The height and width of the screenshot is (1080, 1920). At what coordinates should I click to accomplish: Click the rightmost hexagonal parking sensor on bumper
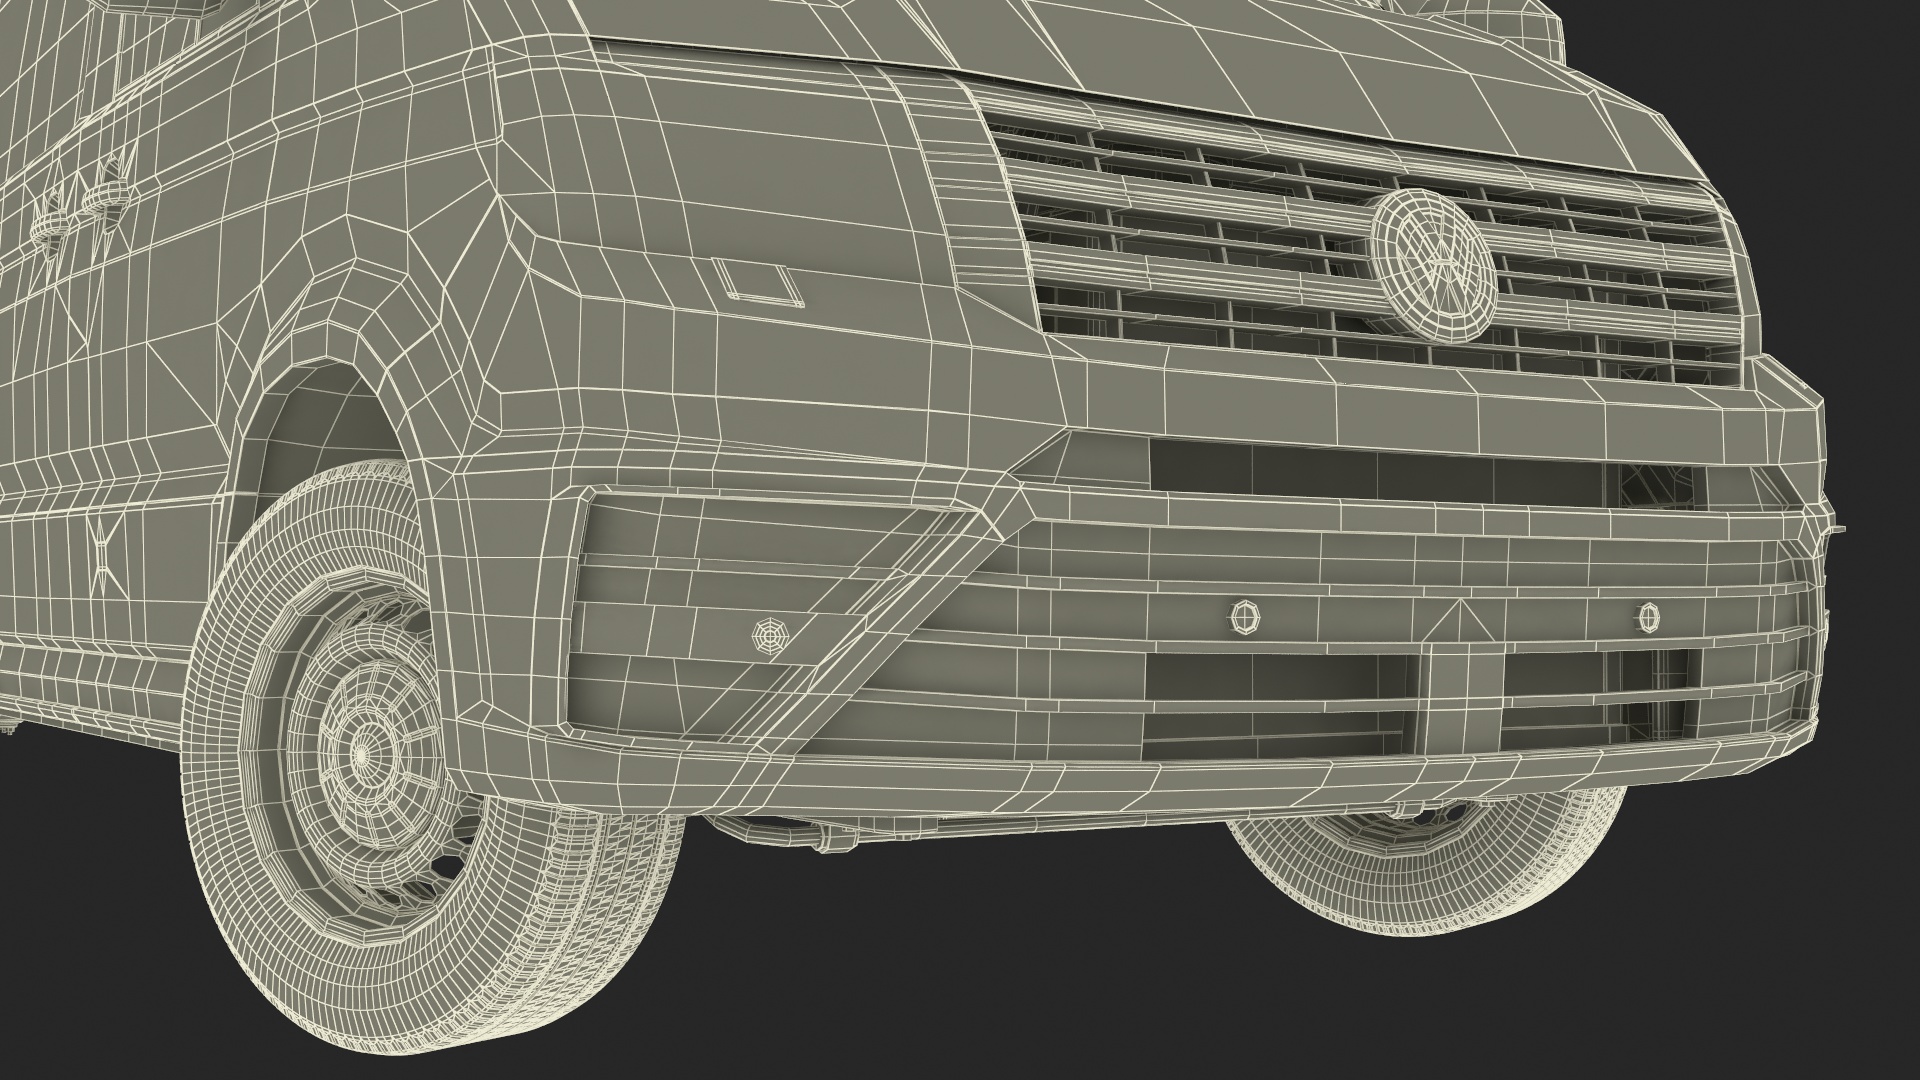[x=1649, y=617]
